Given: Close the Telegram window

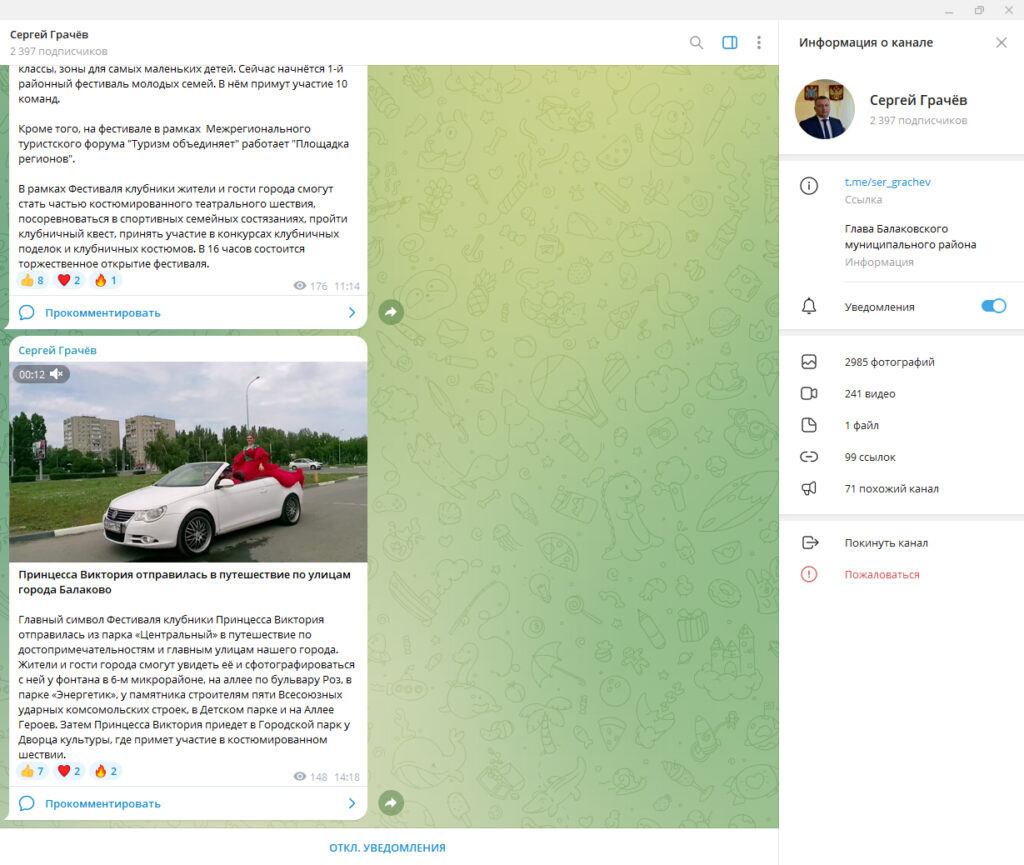Looking at the screenshot, I should (x=1008, y=10).
